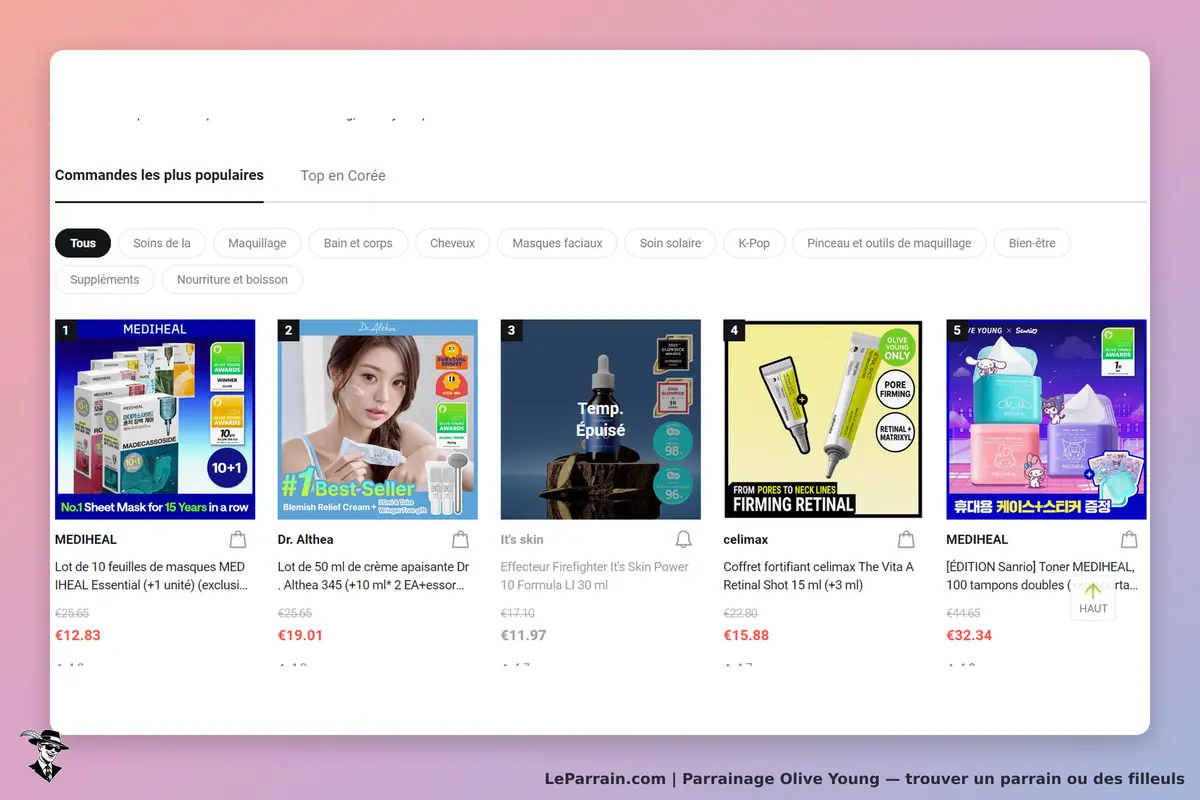Filter by Nourriture et boisson

click(232, 280)
